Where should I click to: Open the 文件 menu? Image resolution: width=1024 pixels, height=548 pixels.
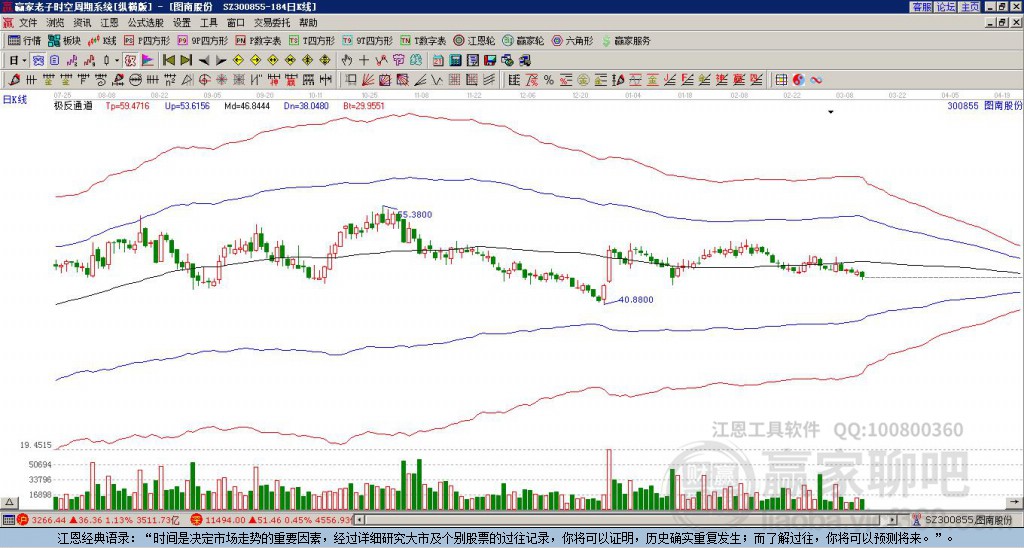pos(27,23)
